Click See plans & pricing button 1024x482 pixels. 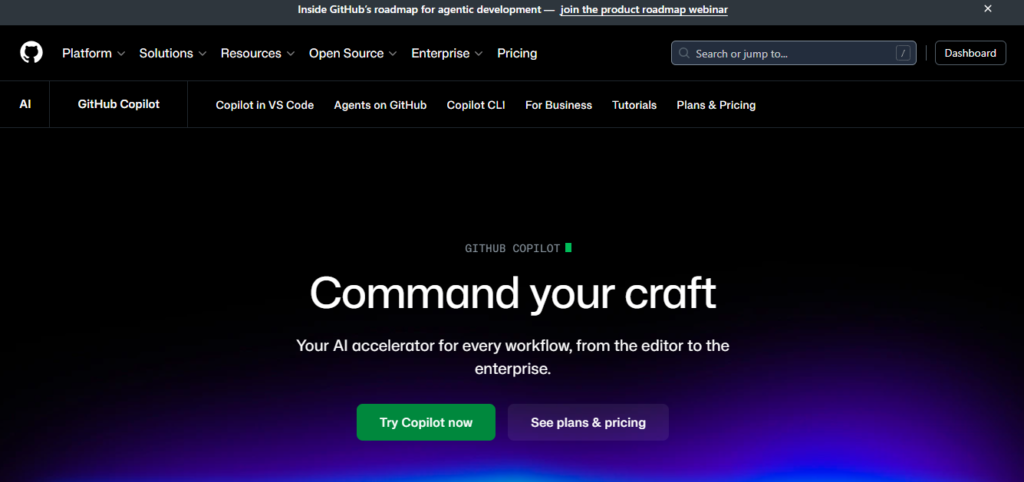point(588,423)
